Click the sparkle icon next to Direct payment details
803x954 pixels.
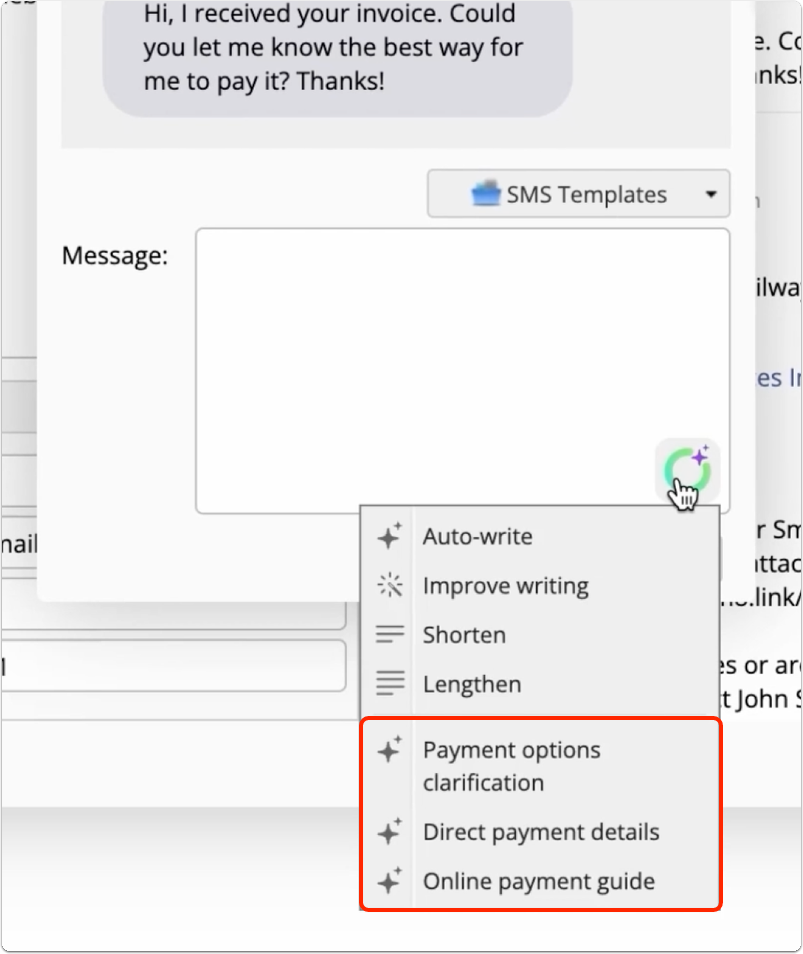[x=388, y=831]
